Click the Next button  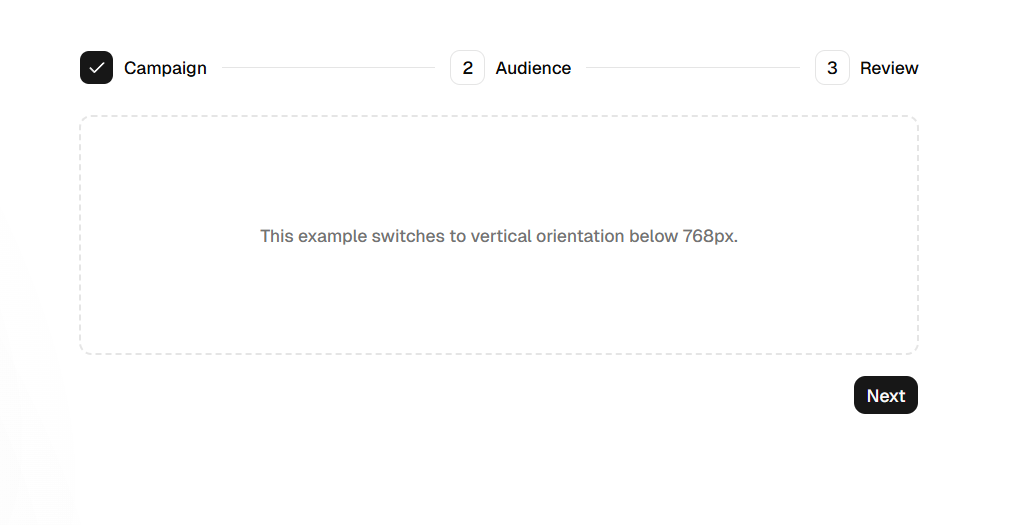click(x=885, y=395)
